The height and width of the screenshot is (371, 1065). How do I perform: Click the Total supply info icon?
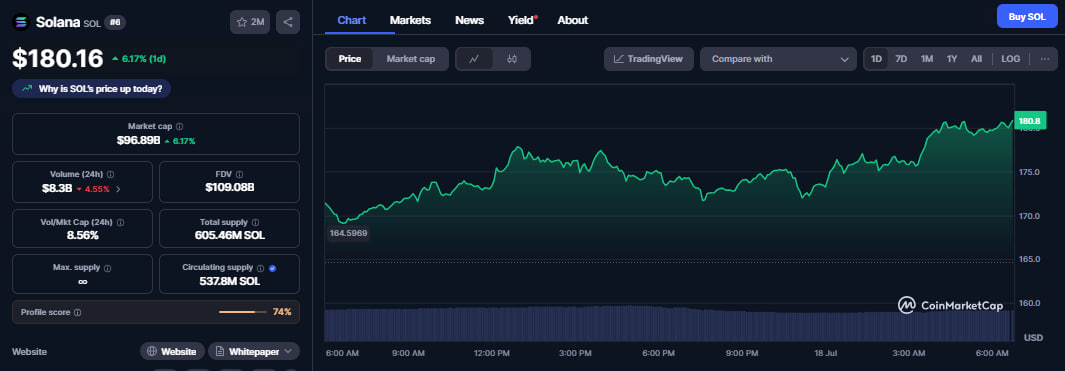pos(255,222)
